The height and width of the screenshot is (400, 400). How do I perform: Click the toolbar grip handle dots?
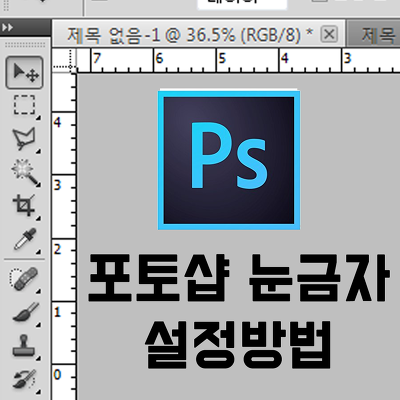click(x=25, y=45)
